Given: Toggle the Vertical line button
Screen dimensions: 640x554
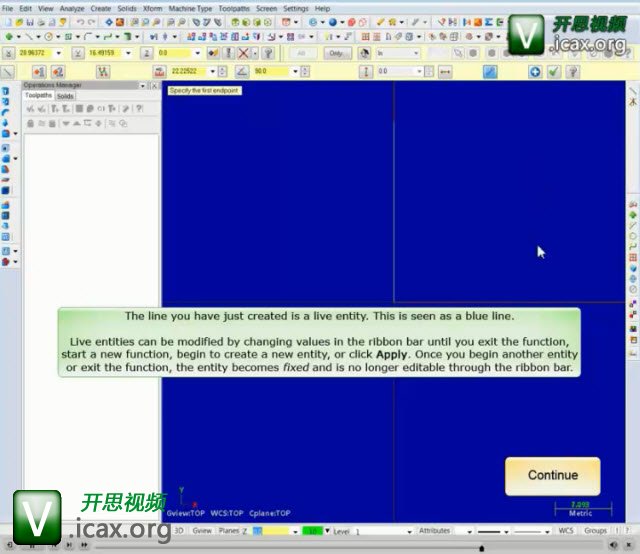Looking at the screenshot, I should 366,72.
